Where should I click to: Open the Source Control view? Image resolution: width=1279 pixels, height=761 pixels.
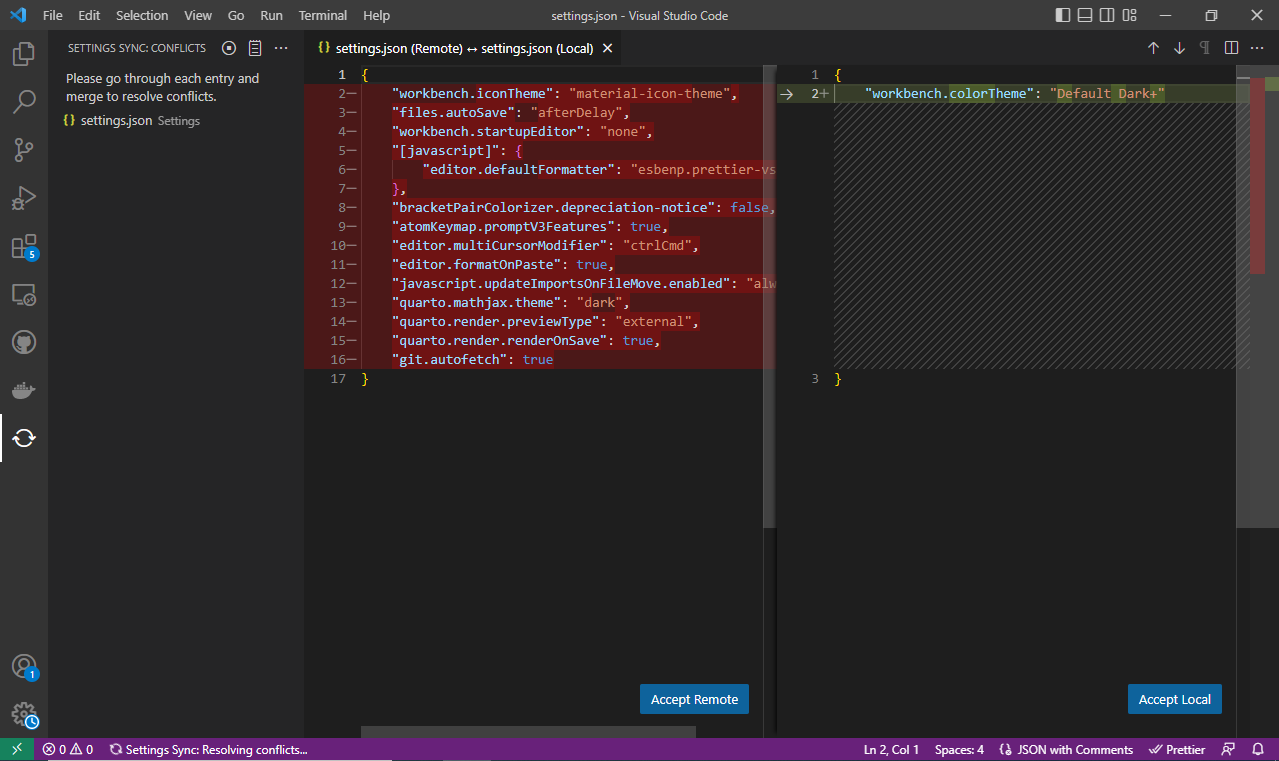point(24,150)
